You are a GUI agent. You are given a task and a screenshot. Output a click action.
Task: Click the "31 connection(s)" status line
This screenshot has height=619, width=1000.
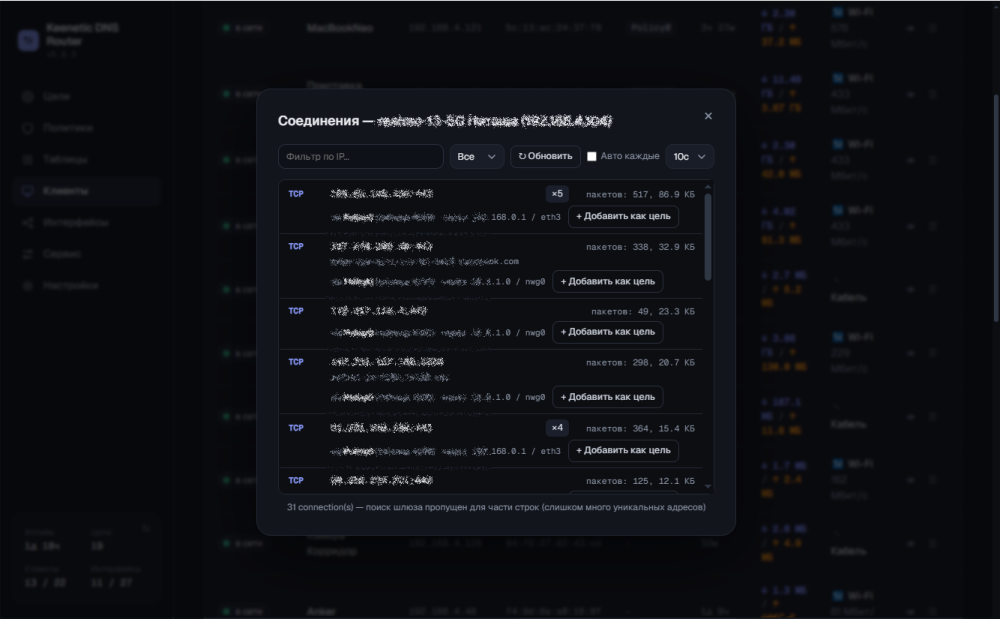pyautogui.click(x=496, y=507)
